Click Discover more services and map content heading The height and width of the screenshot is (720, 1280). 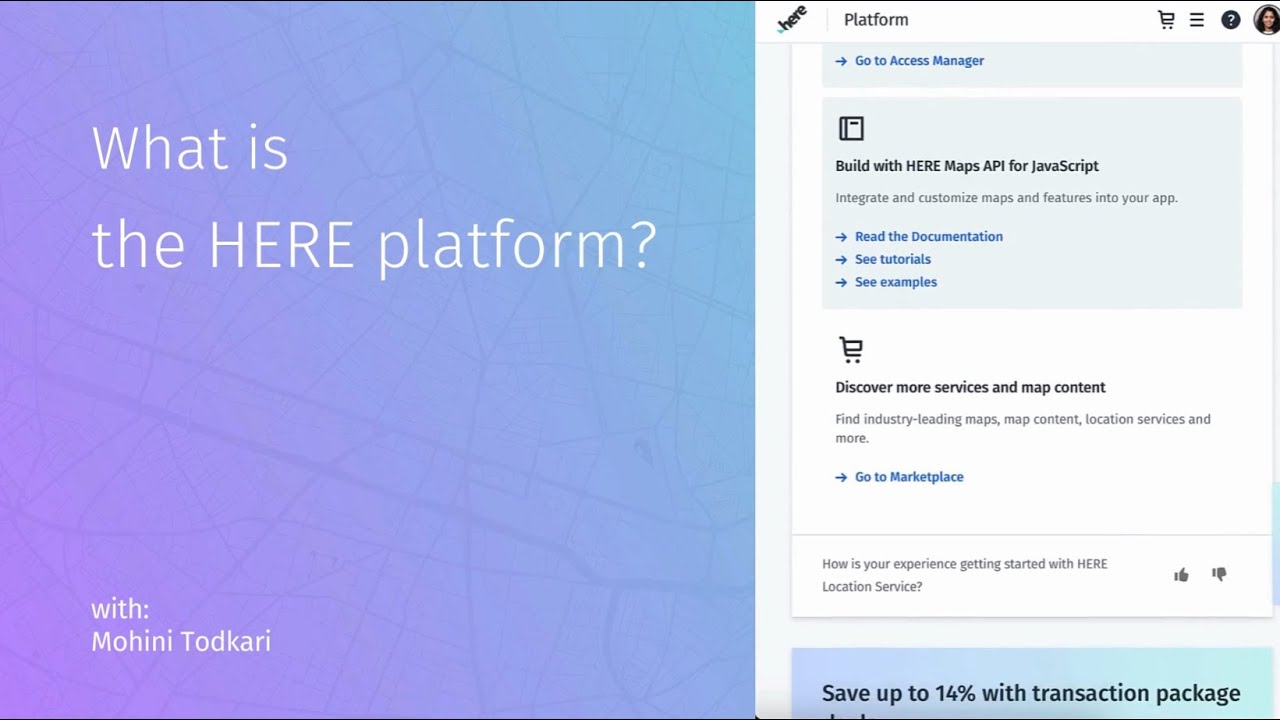coord(970,387)
